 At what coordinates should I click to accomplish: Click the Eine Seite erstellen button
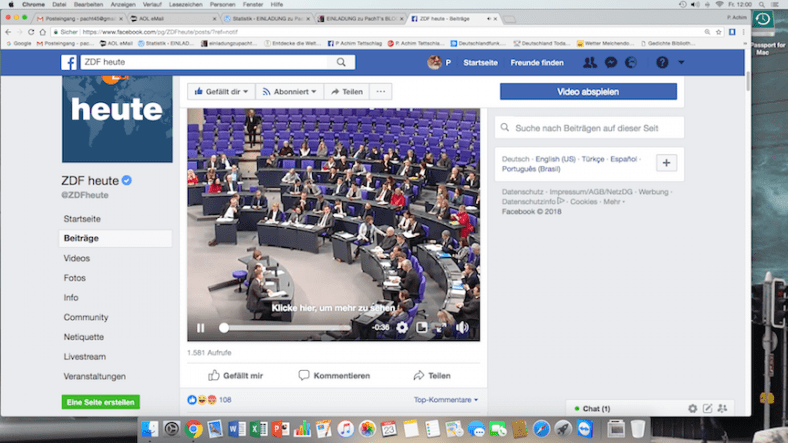click(100, 402)
